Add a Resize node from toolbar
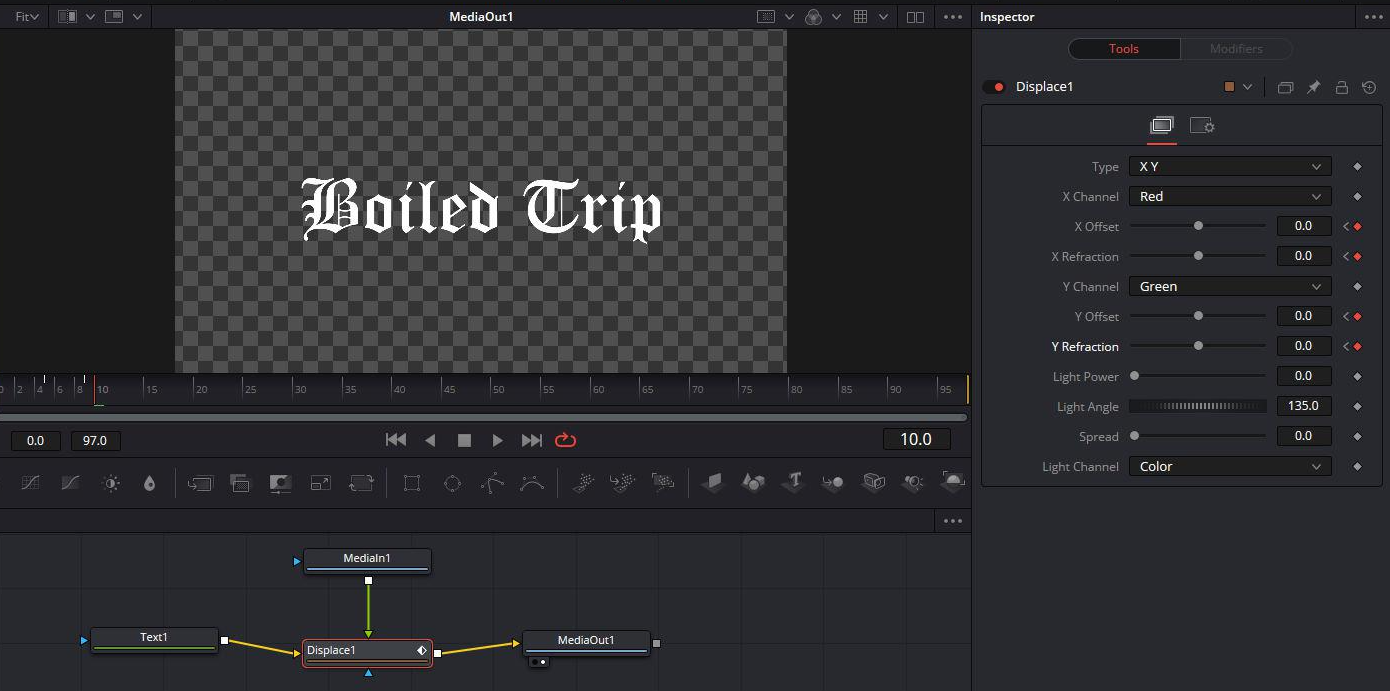Screen dimensions: 1390x691 point(320,483)
